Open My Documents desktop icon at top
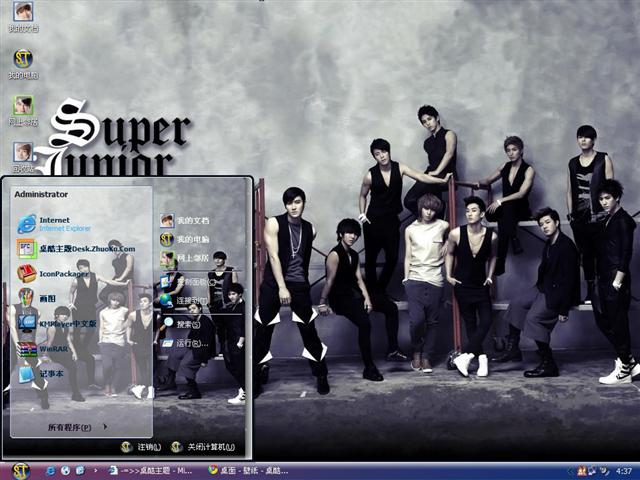Image resolution: width=640 pixels, height=480 pixels. [23, 16]
